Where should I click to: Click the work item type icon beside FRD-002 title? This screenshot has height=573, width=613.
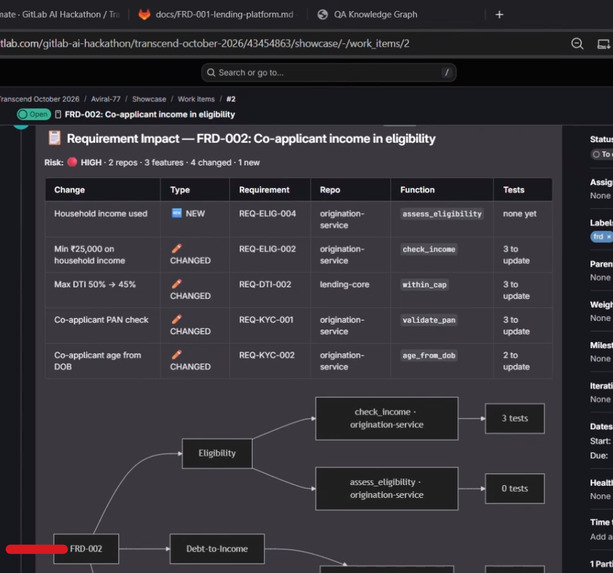[x=58, y=115]
